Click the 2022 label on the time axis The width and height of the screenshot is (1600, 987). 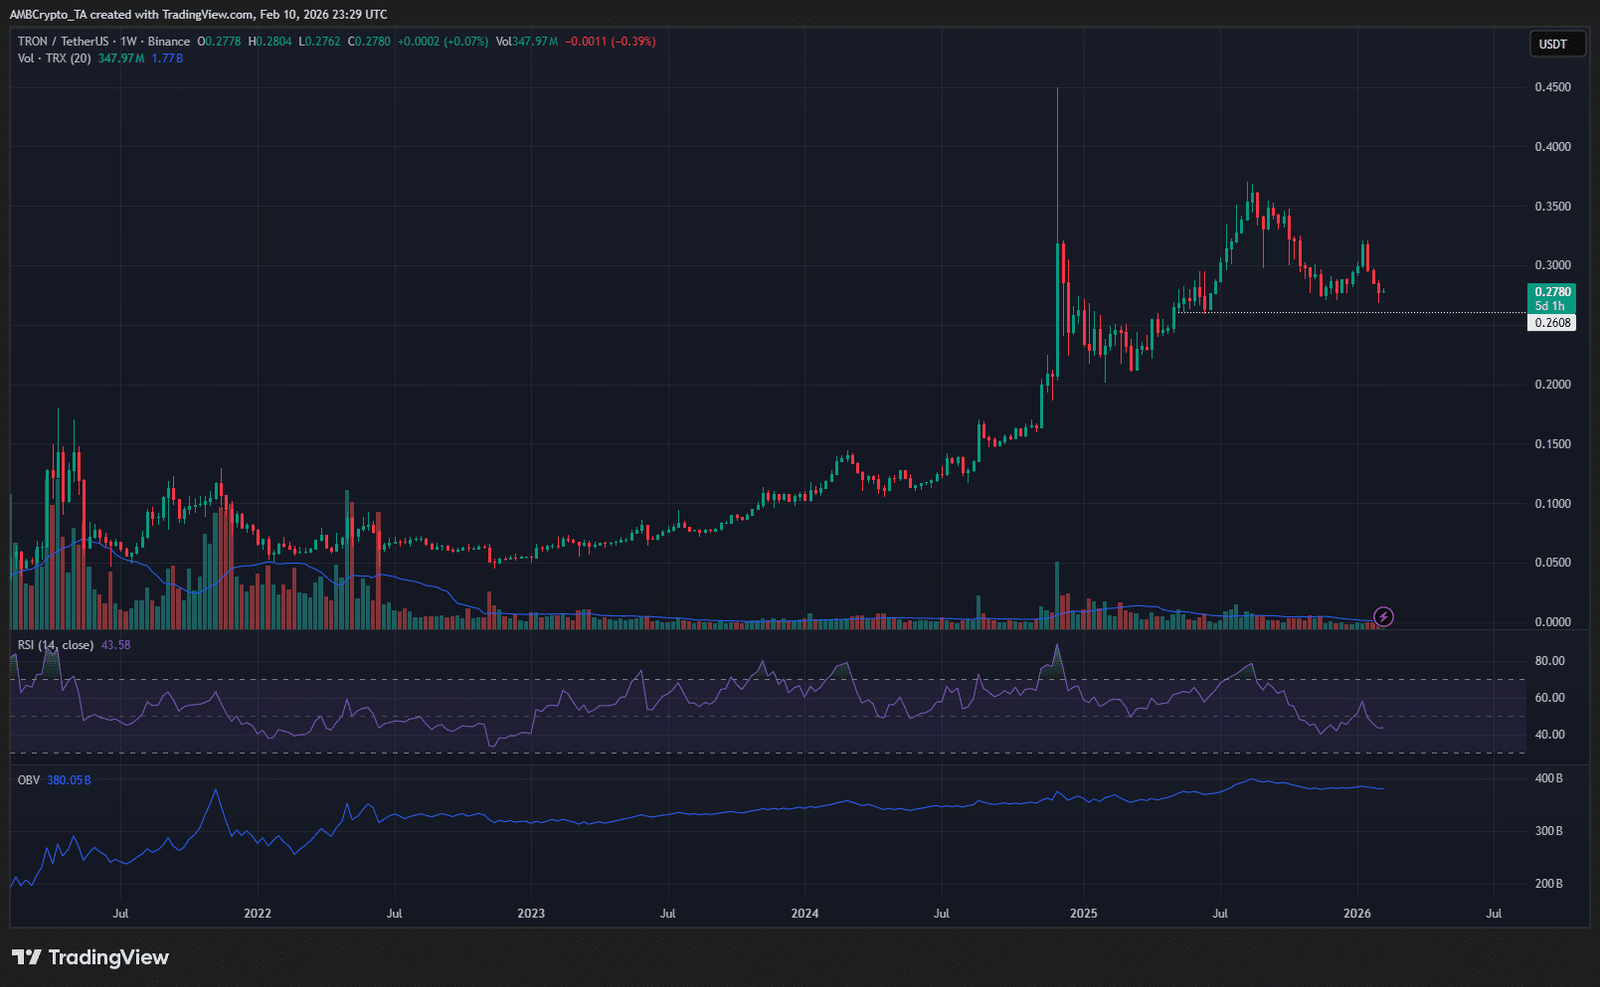257,913
